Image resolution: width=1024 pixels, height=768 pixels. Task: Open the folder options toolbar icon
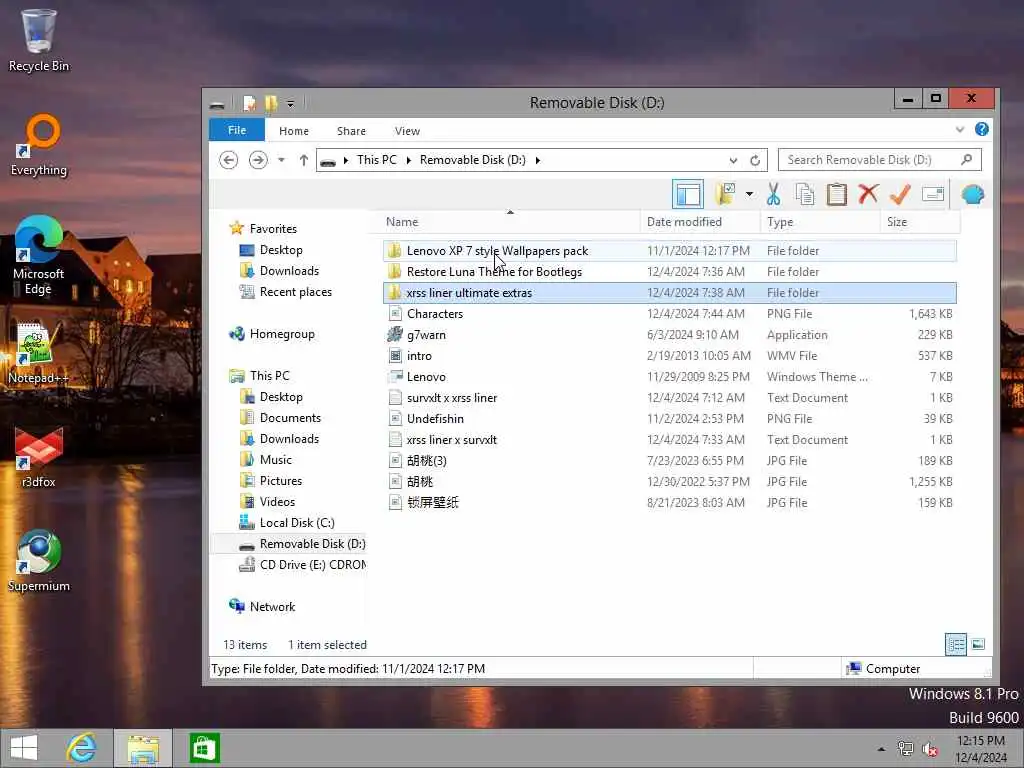point(725,195)
